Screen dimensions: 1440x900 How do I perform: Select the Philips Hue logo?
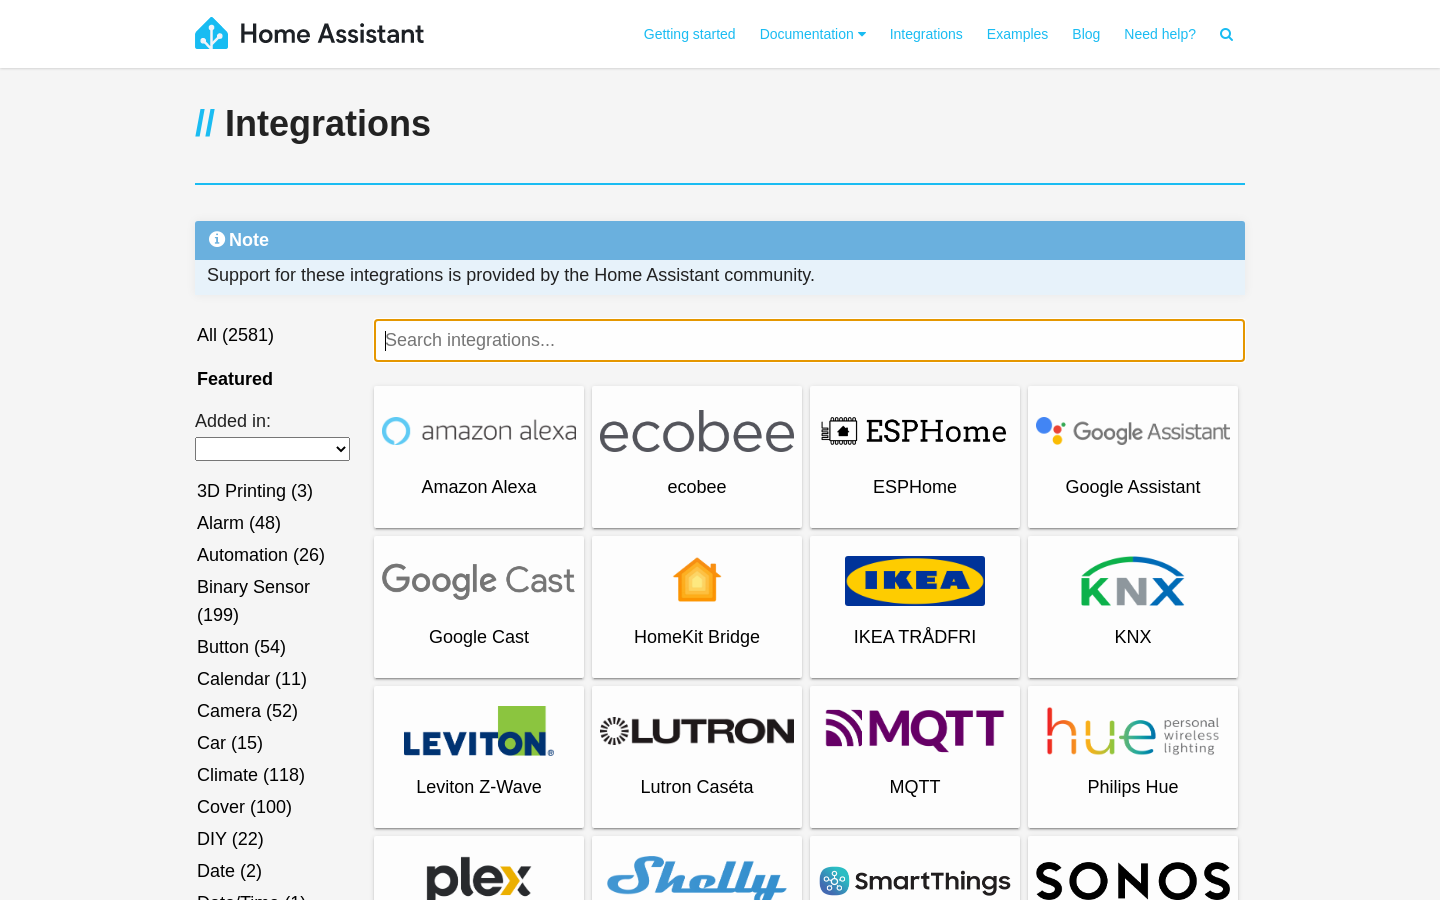click(x=1133, y=731)
